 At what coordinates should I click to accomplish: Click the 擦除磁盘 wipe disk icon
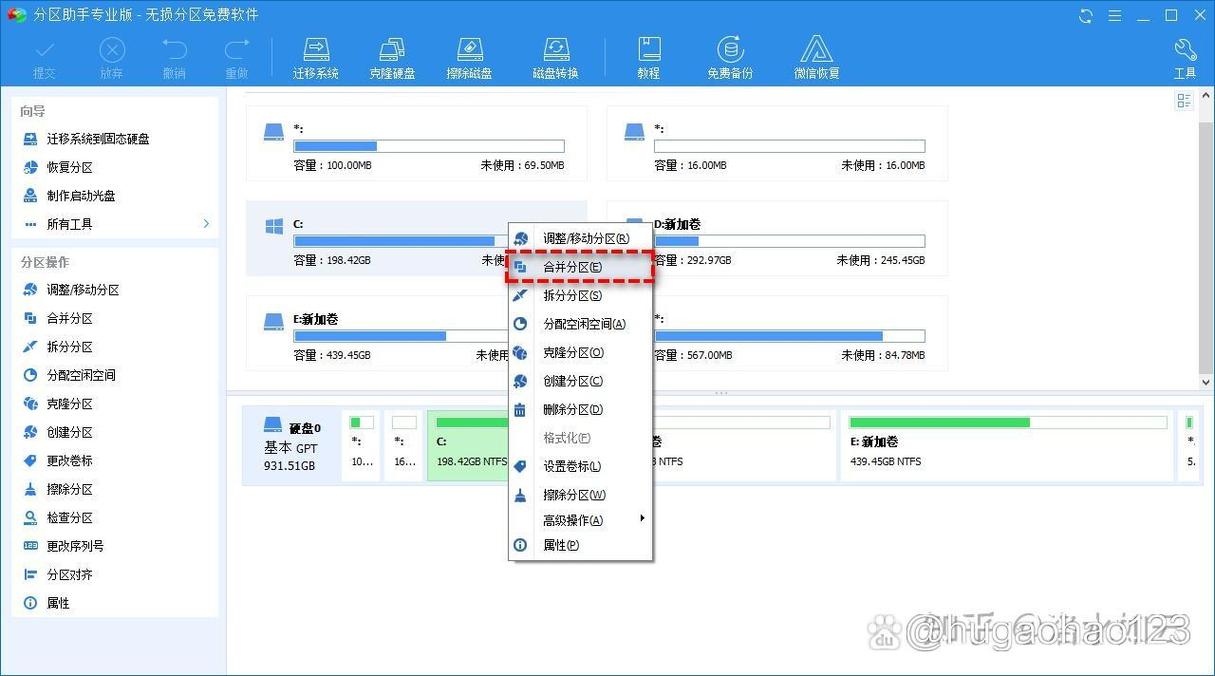point(470,55)
